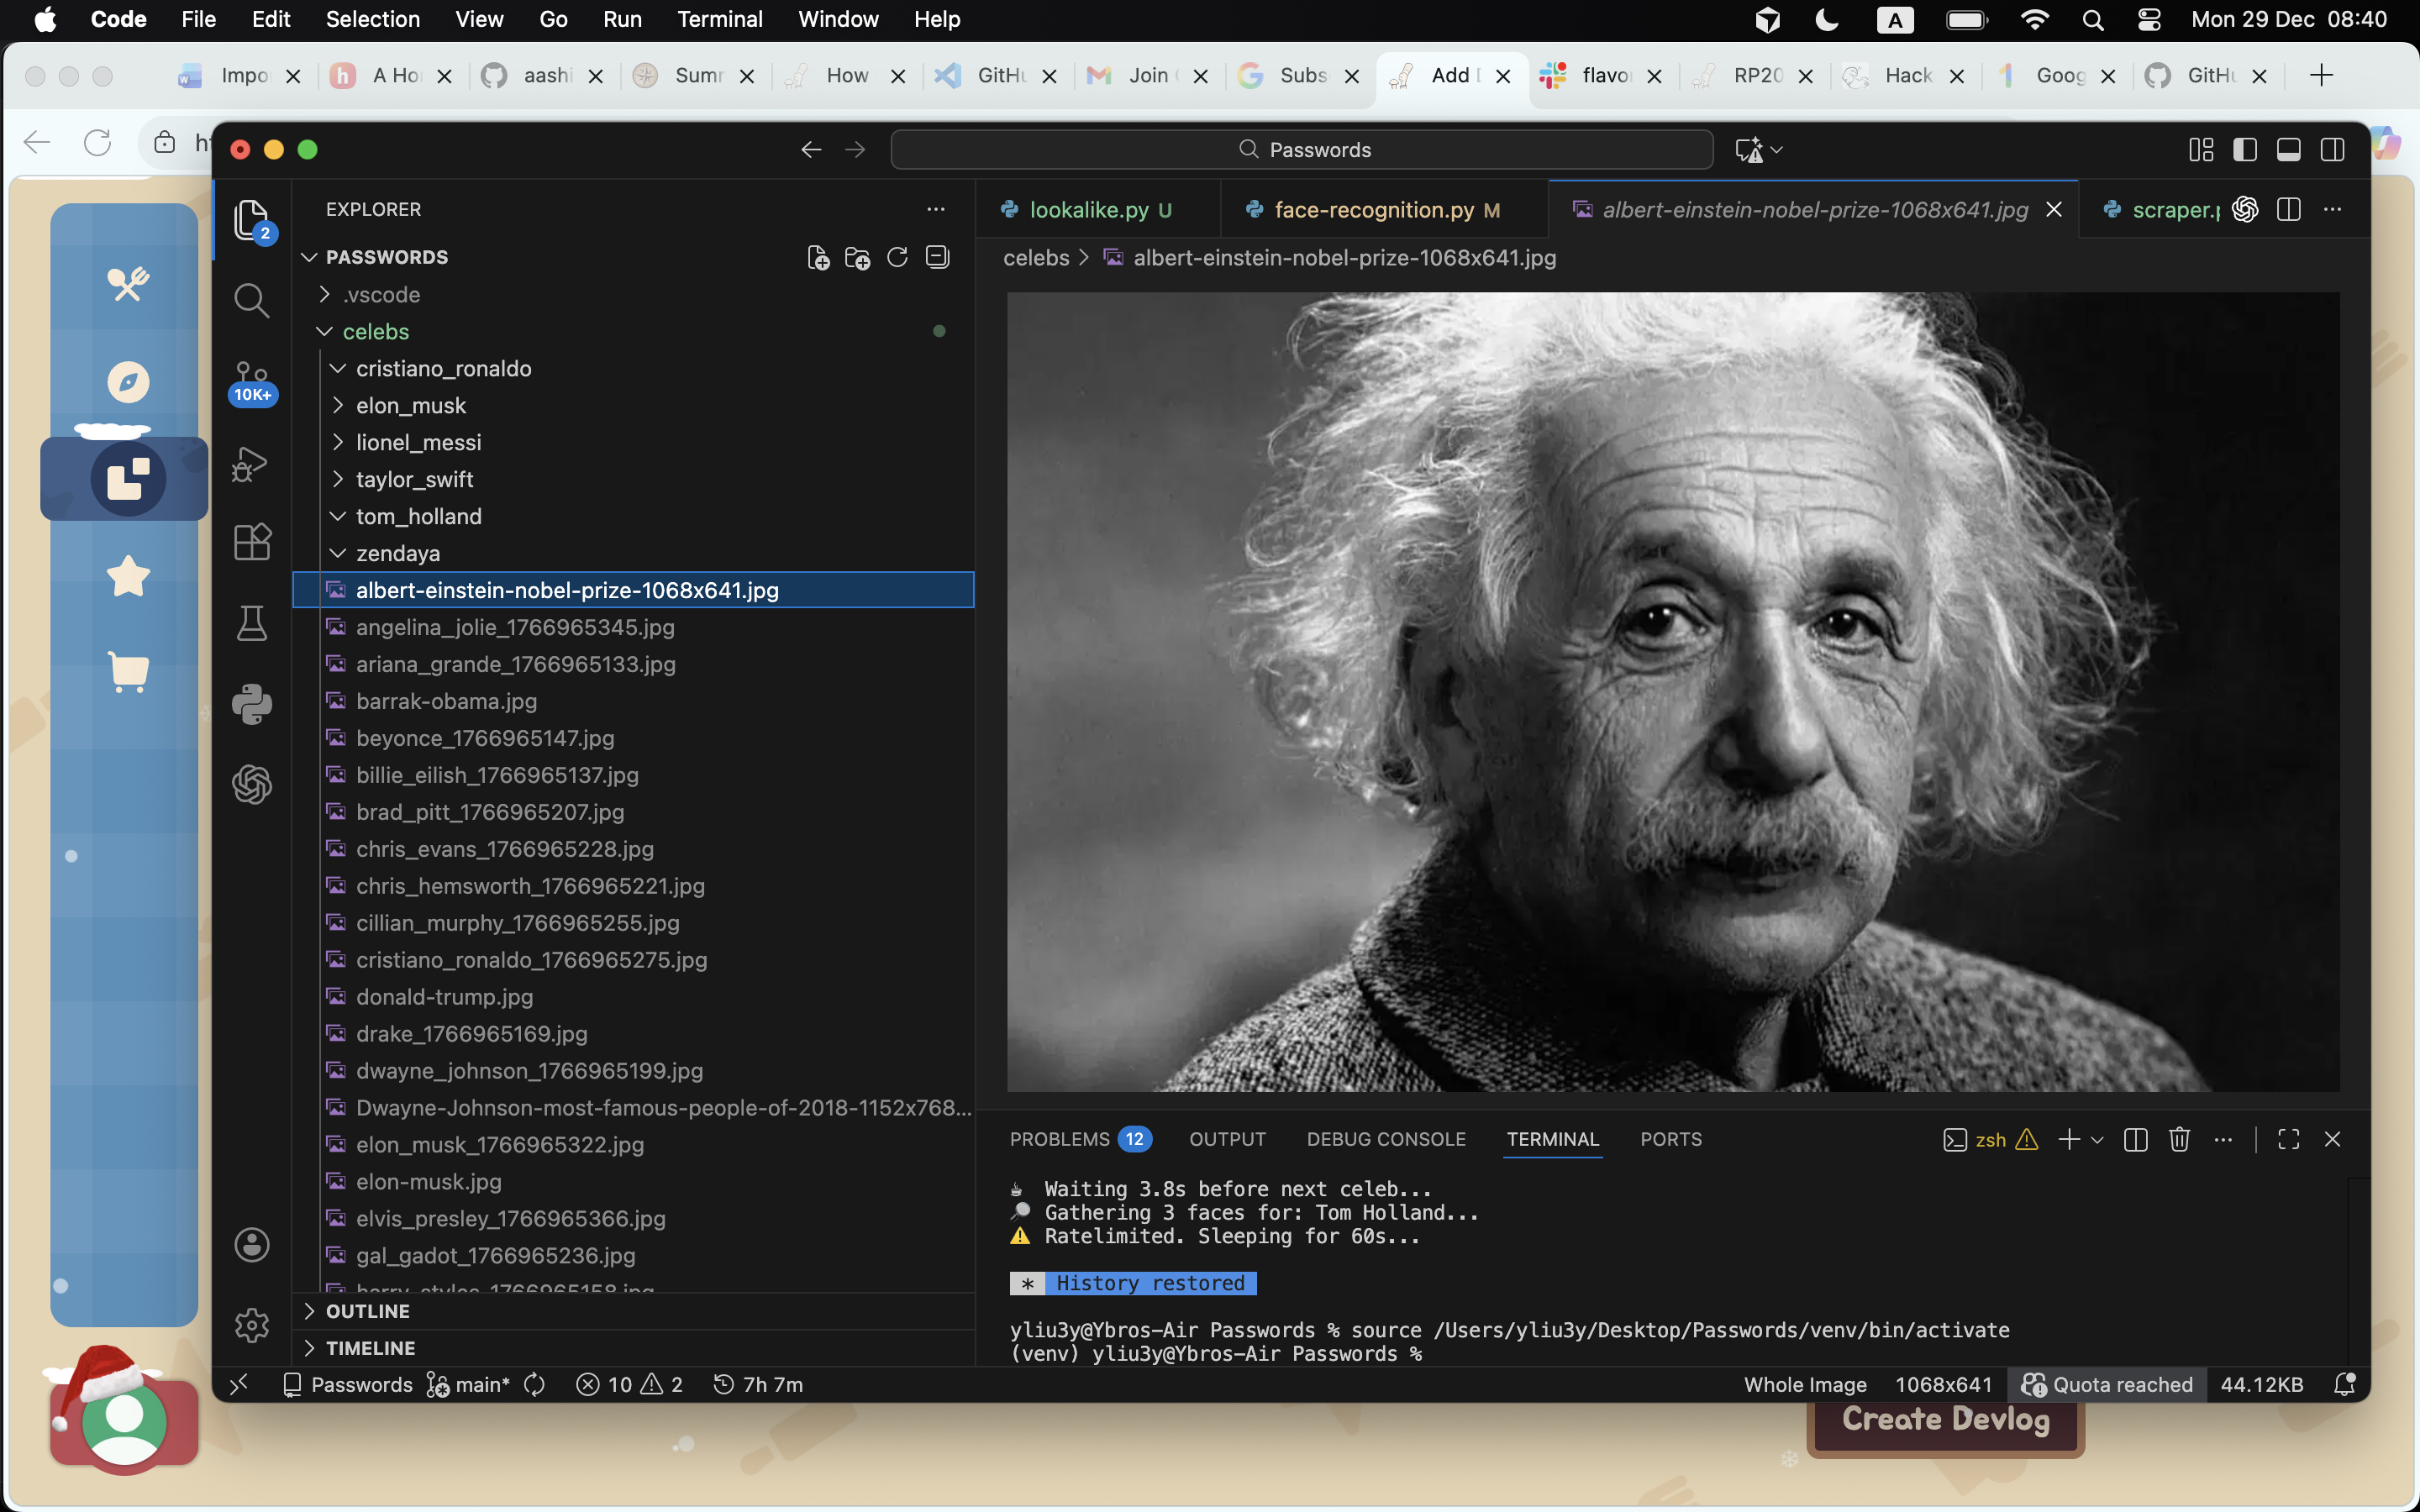Viewport: 2420px width, 1512px height.
Task: Switch to the face-recognition.py tab
Action: point(1373,209)
